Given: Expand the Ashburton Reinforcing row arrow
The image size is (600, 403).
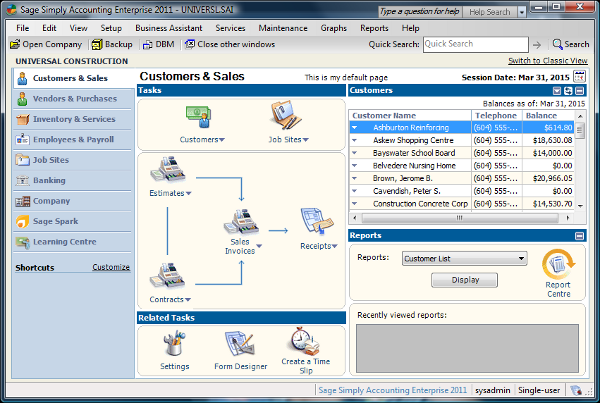Looking at the screenshot, I should coord(355,127).
